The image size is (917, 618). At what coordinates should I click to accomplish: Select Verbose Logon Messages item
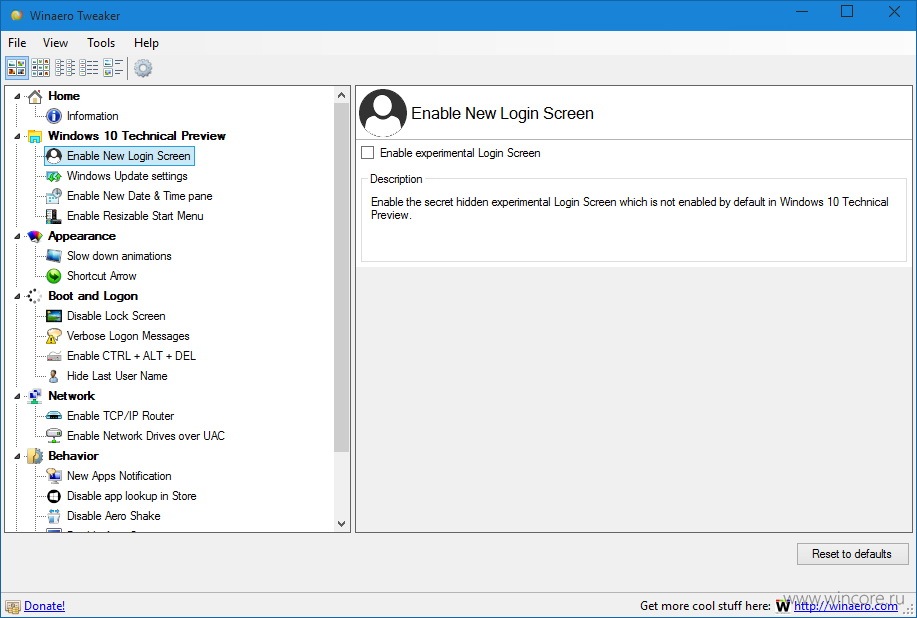[x=128, y=336]
